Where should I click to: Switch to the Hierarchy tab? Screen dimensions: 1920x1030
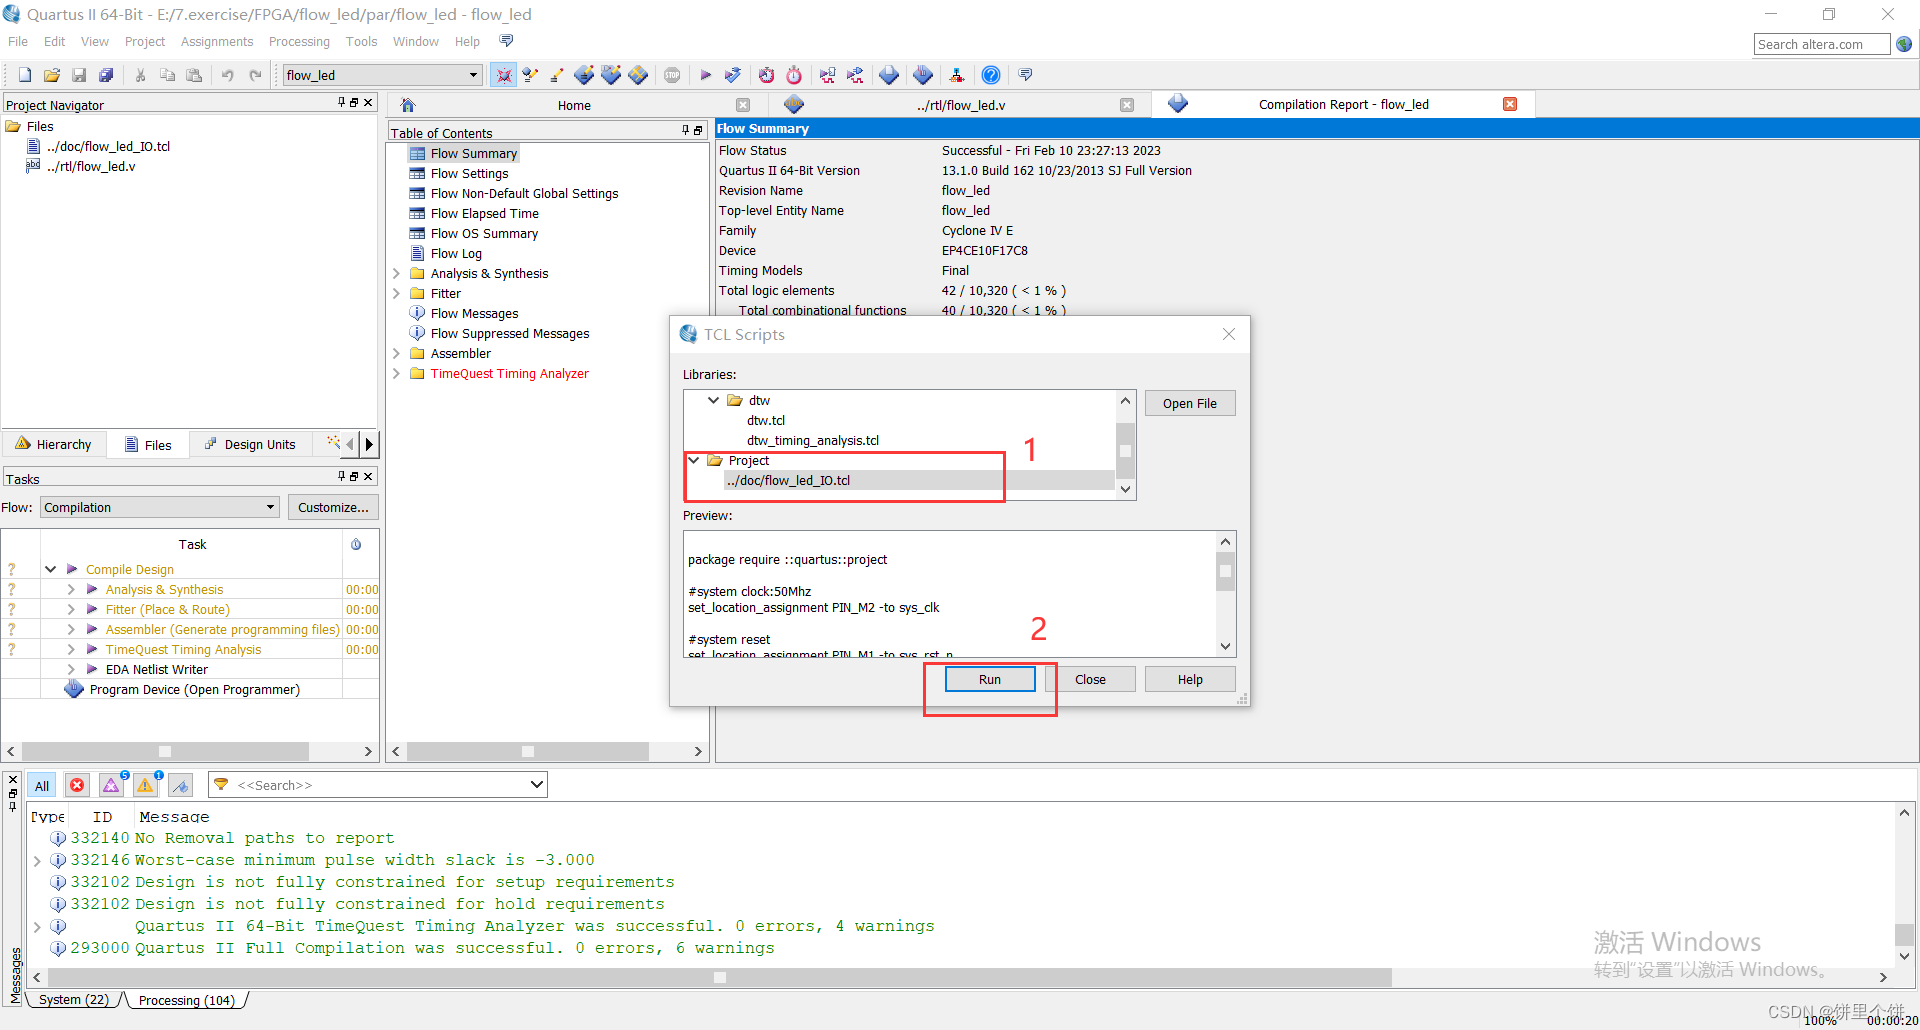click(54, 444)
